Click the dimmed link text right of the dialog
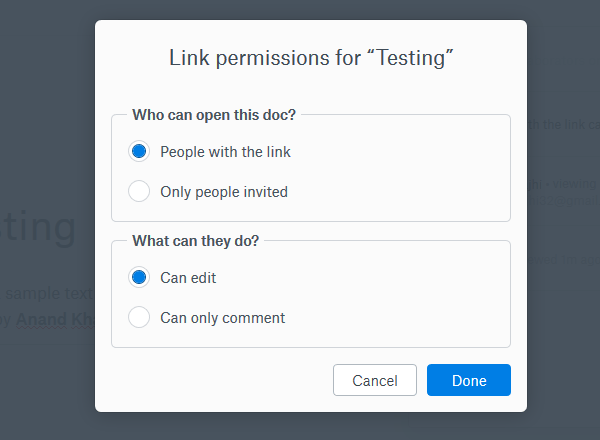This screenshot has height=440, width=600. (x=563, y=125)
